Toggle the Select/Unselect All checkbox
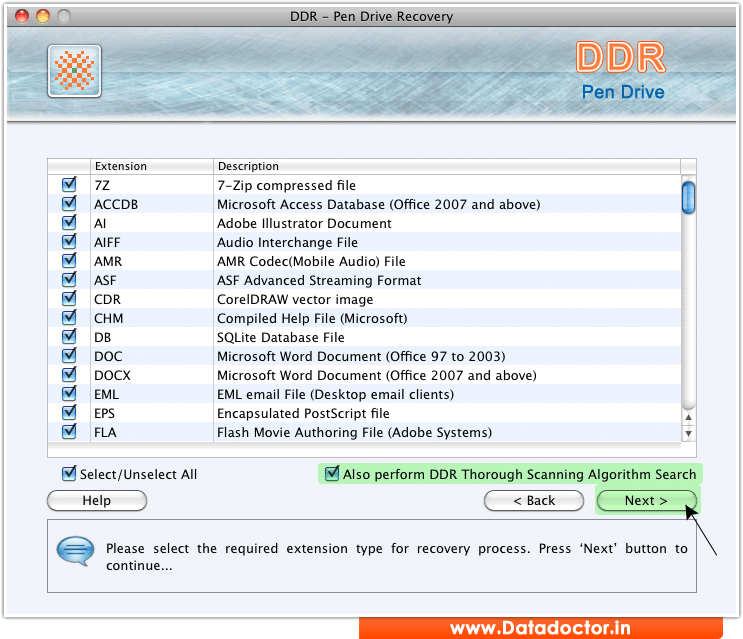Viewport: 743px width, 639px height. [x=69, y=473]
